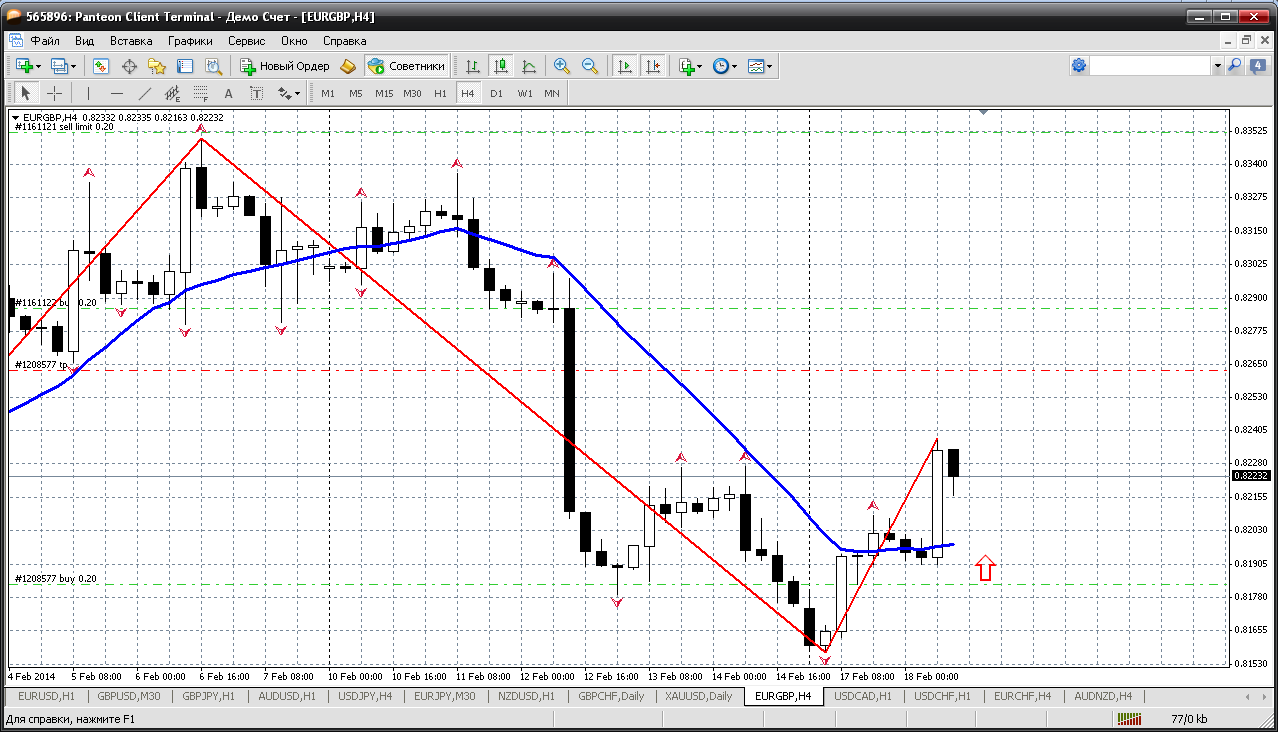The image size is (1278, 732).
Task: Open the Графики menu
Action: [190, 41]
